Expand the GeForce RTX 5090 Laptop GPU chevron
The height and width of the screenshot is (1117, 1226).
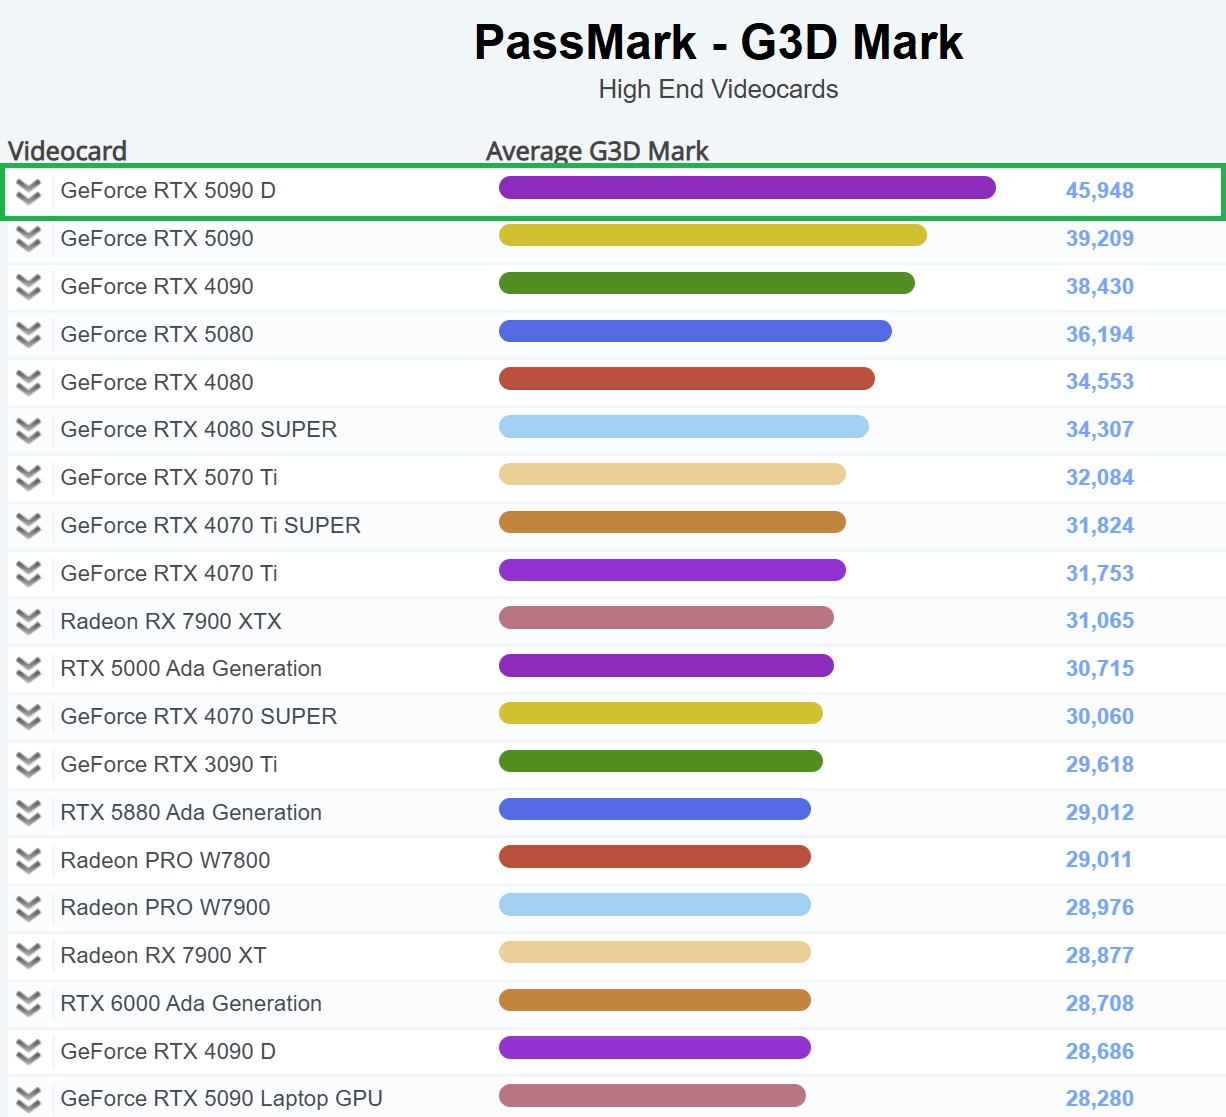[28, 1099]
